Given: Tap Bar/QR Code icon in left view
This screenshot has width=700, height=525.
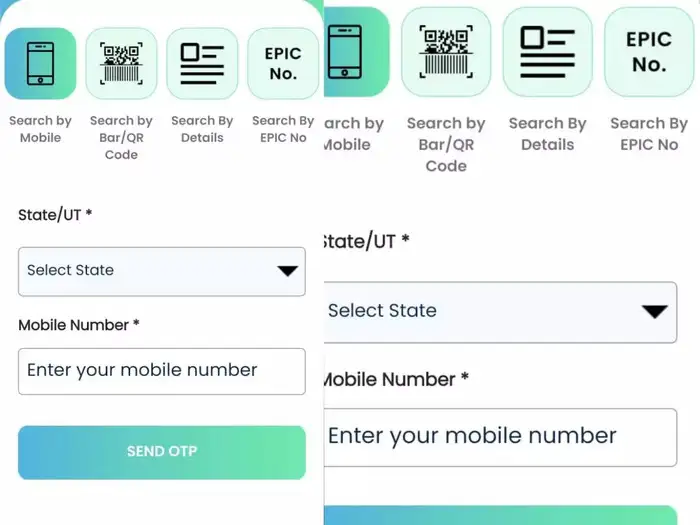Looking at the screenshot, I should (121, 63).
